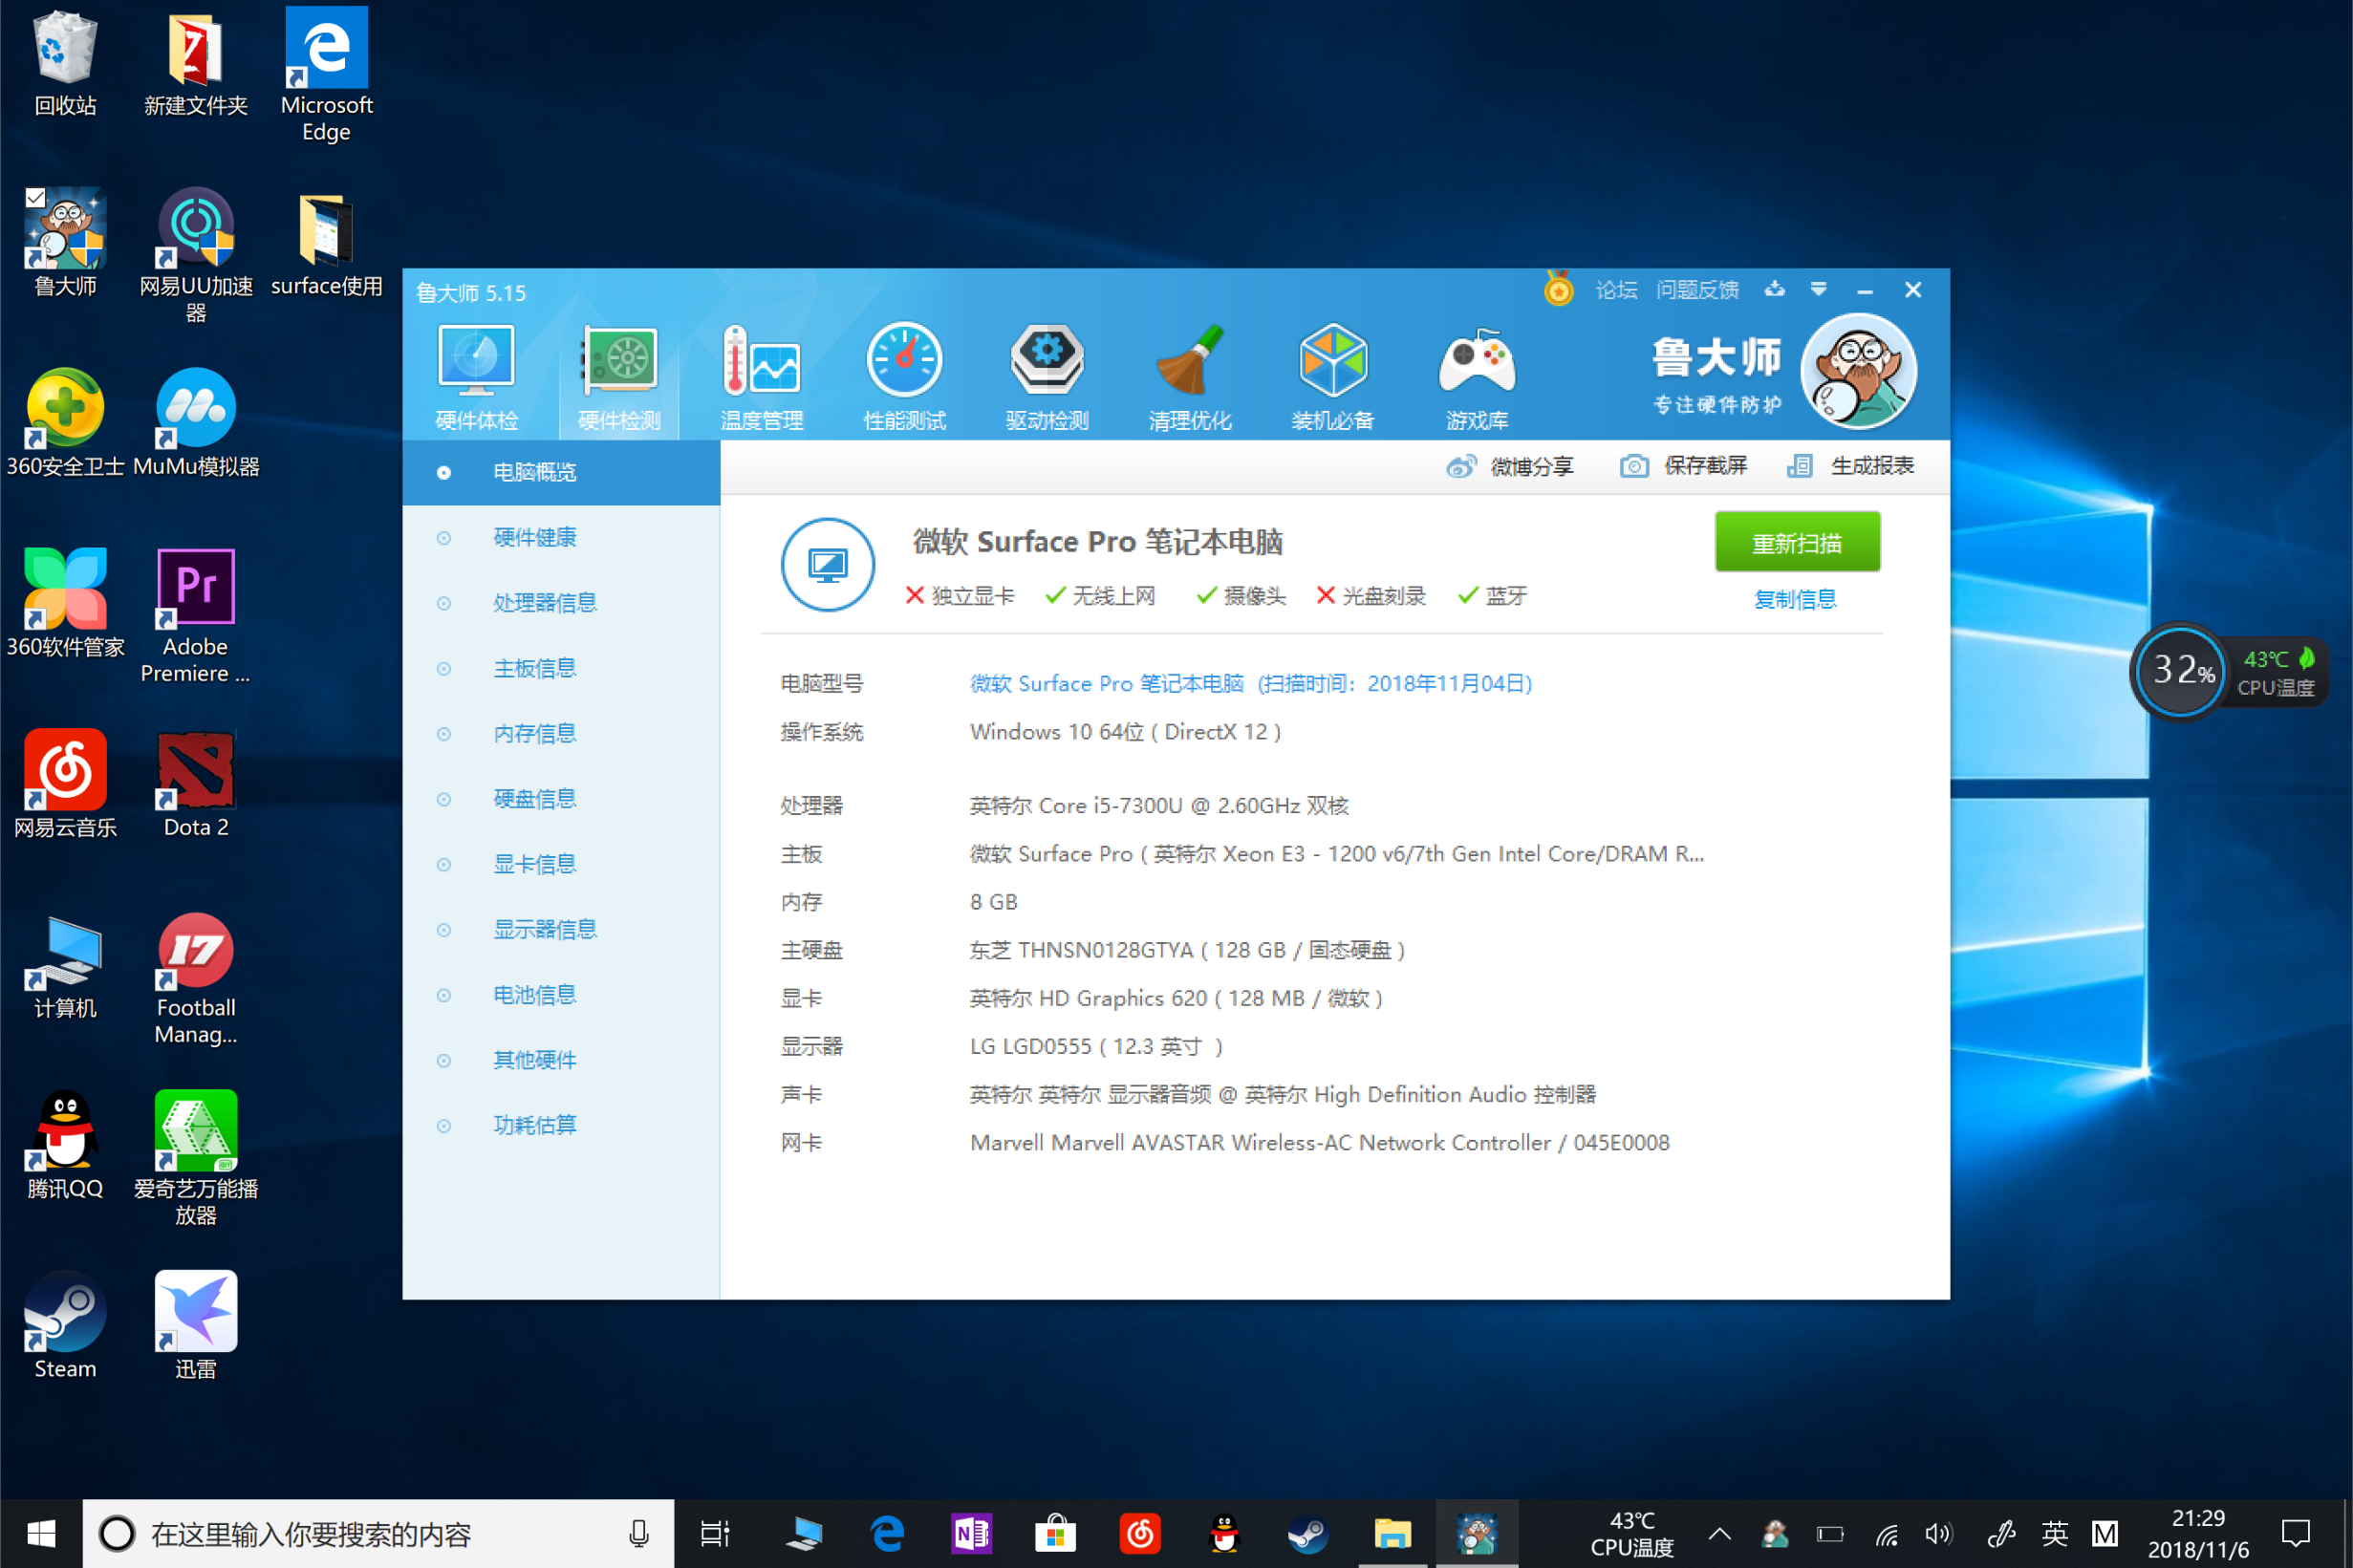Image resolution: width=2353 pixels, height=1568 pixels.
Task: Open the 网易UU加速器 desktop shortcut
Action: (x=196, y=256)
